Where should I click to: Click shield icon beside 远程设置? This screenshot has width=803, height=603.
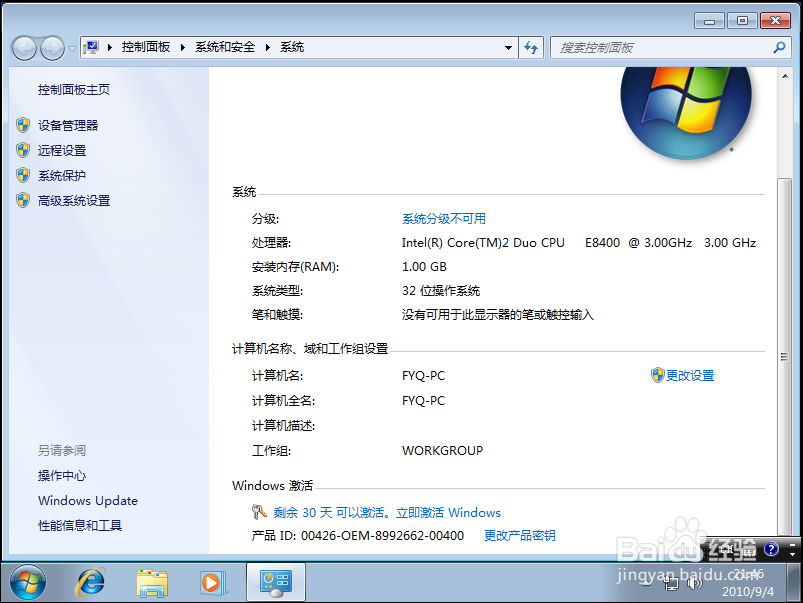[23, 150]
